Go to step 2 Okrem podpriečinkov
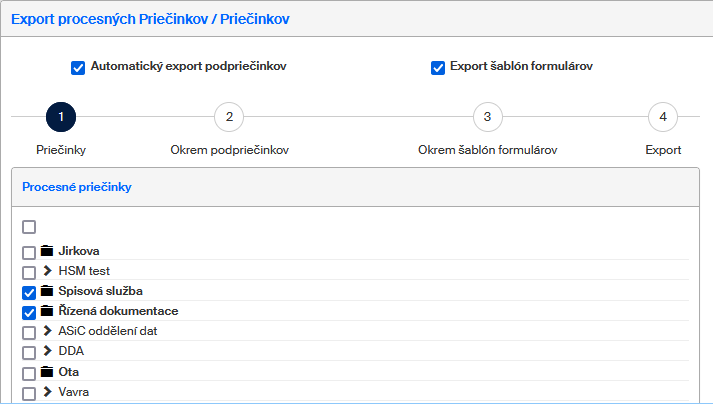713x404 pixels. tap(229, 117)
